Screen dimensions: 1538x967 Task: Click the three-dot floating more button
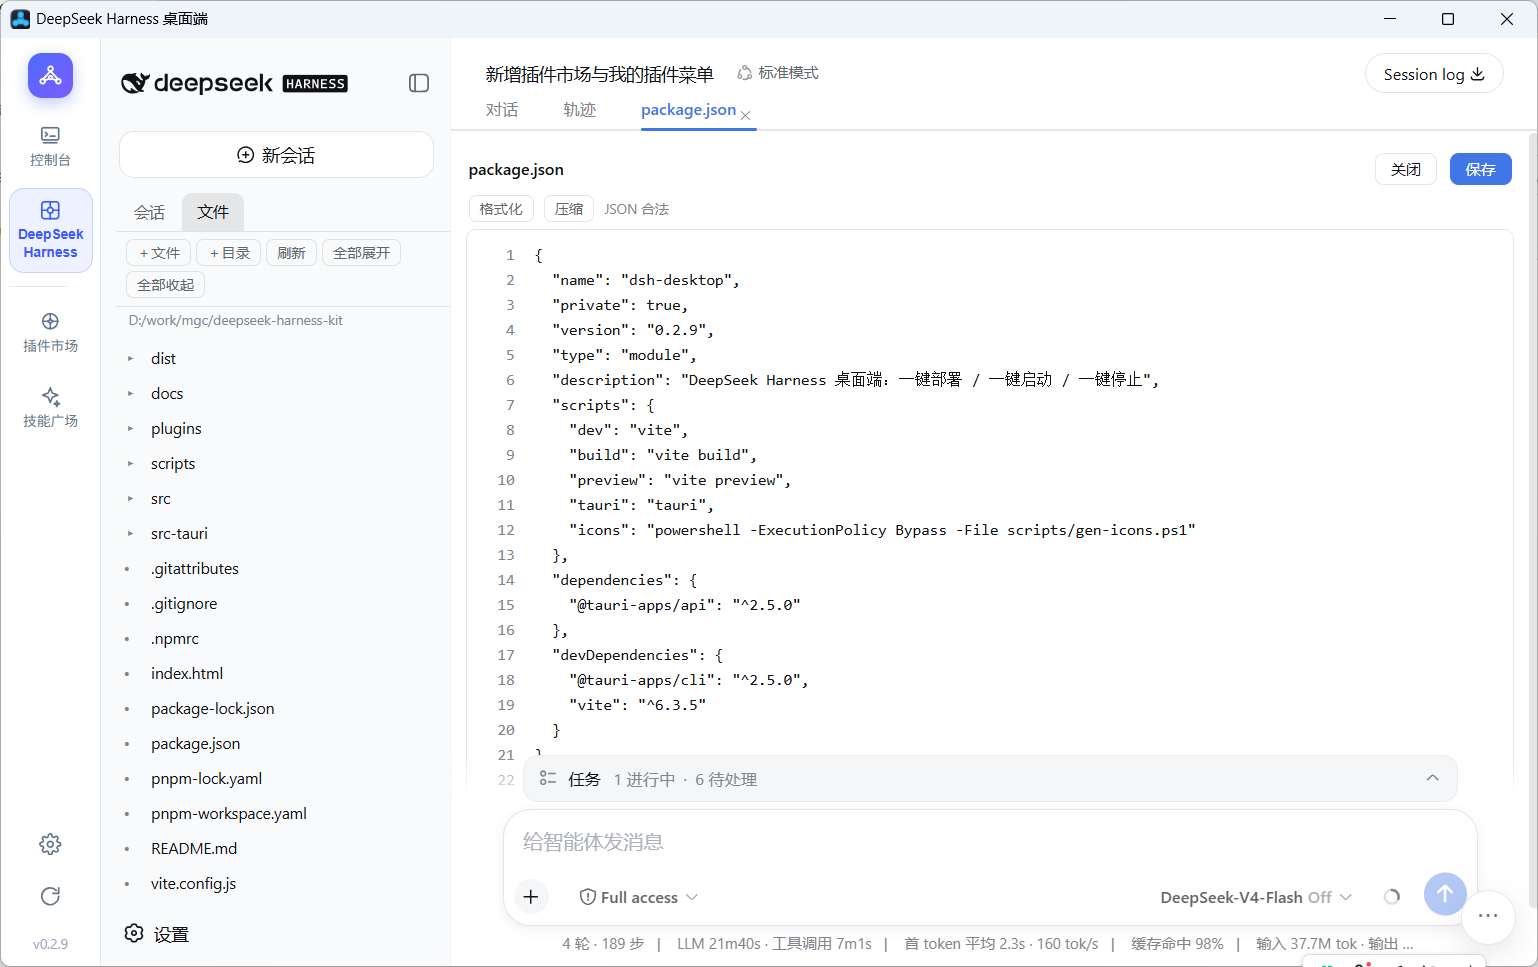click(1488, 916)
